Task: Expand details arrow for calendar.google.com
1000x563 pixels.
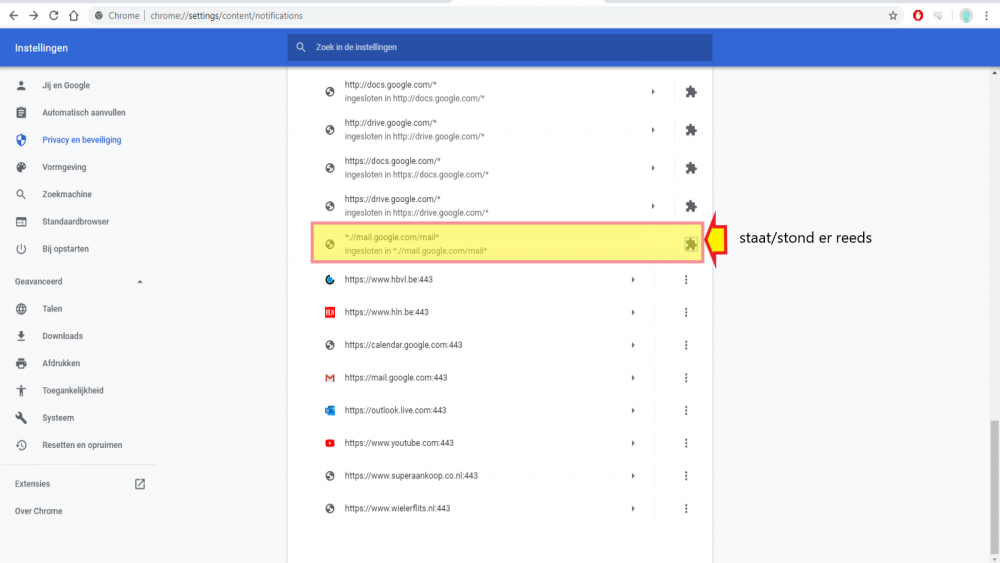Action: [633, 345]
